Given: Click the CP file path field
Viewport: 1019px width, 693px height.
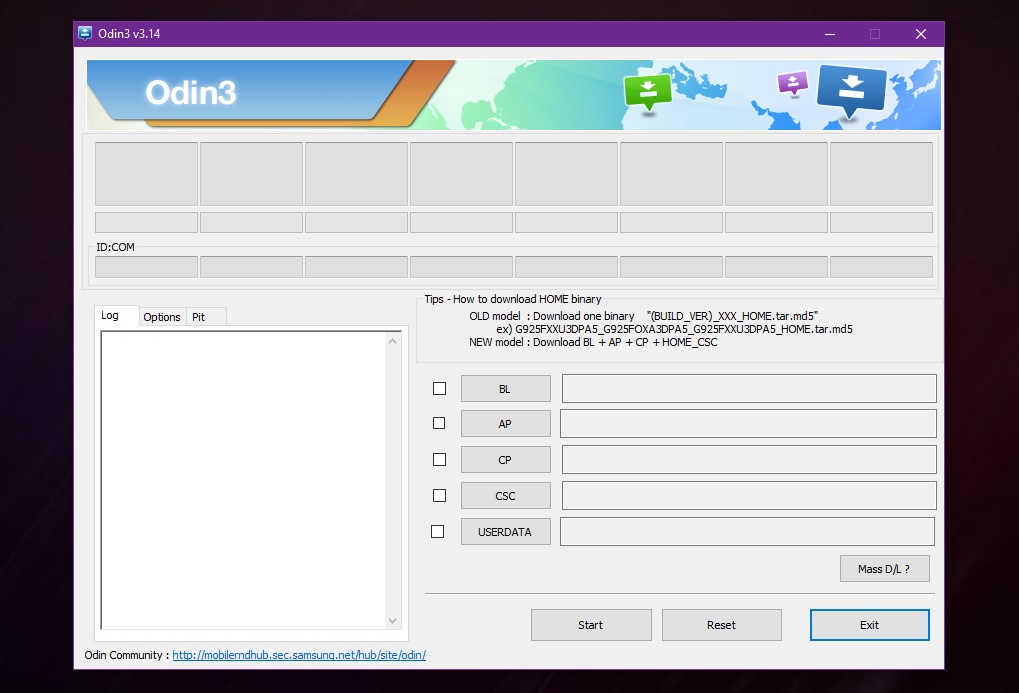Looking at the screenshot, I should 749,460.
